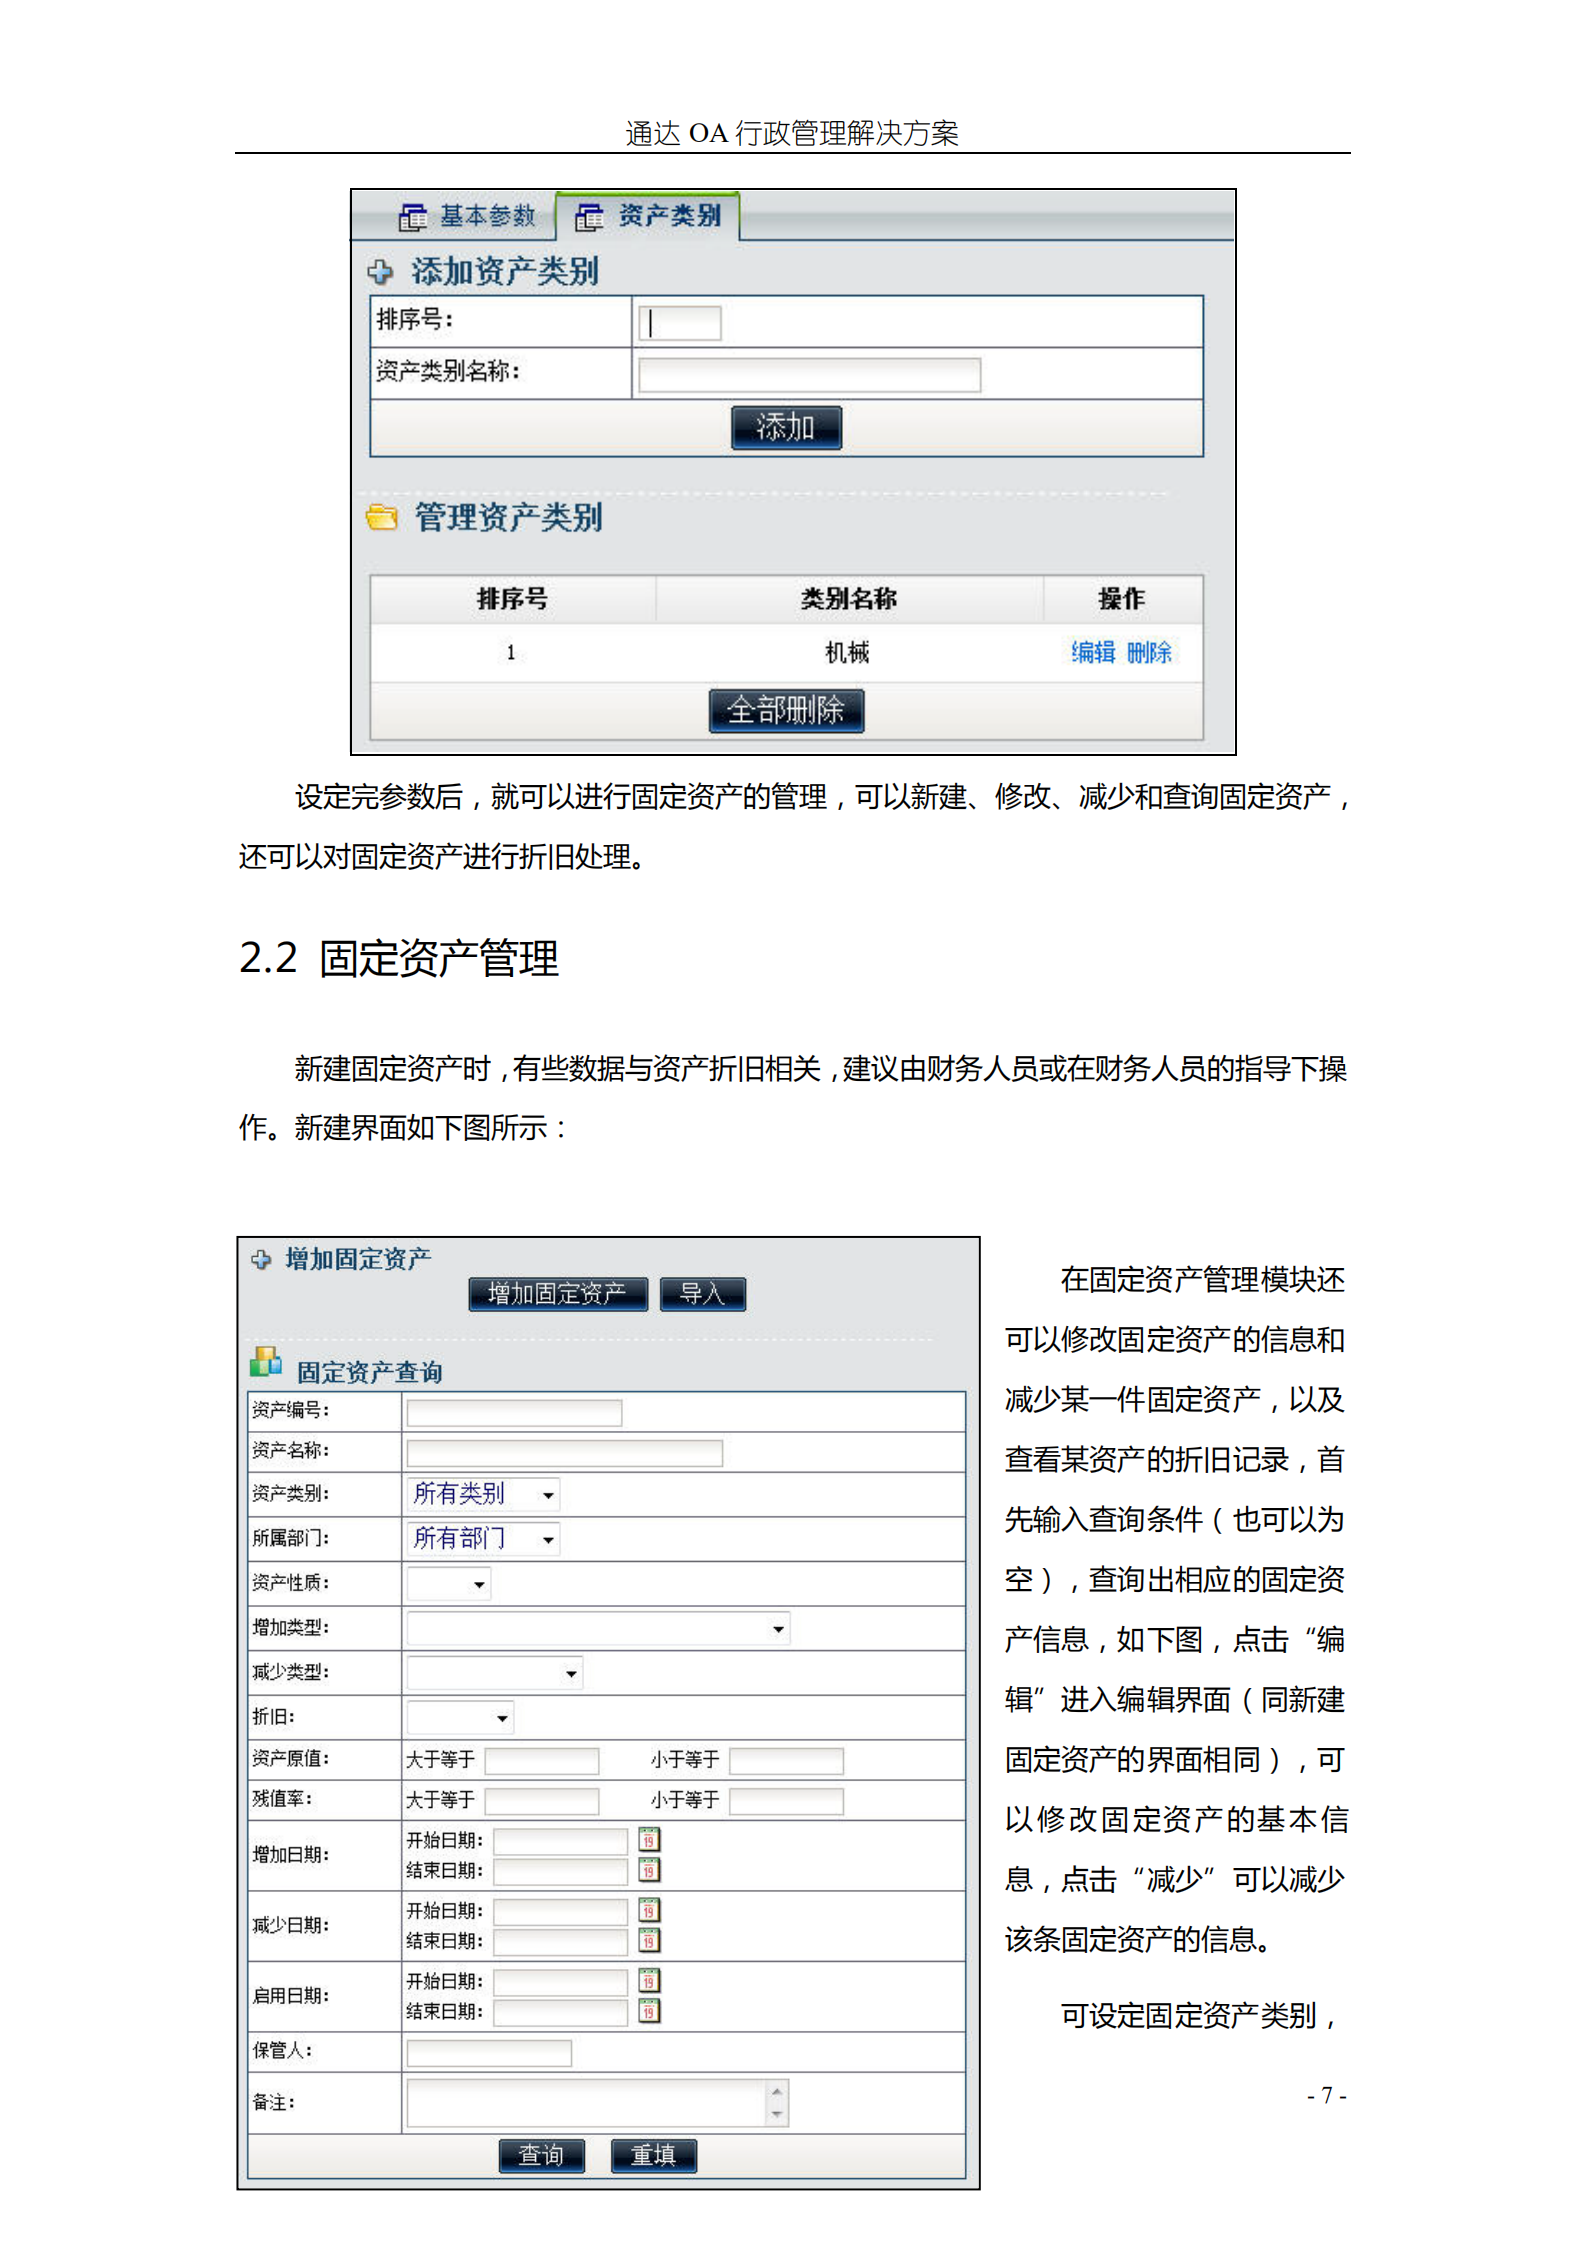Click the 2.2 固定资产管理 heading
The image size is (1587, 2245).
398,958
